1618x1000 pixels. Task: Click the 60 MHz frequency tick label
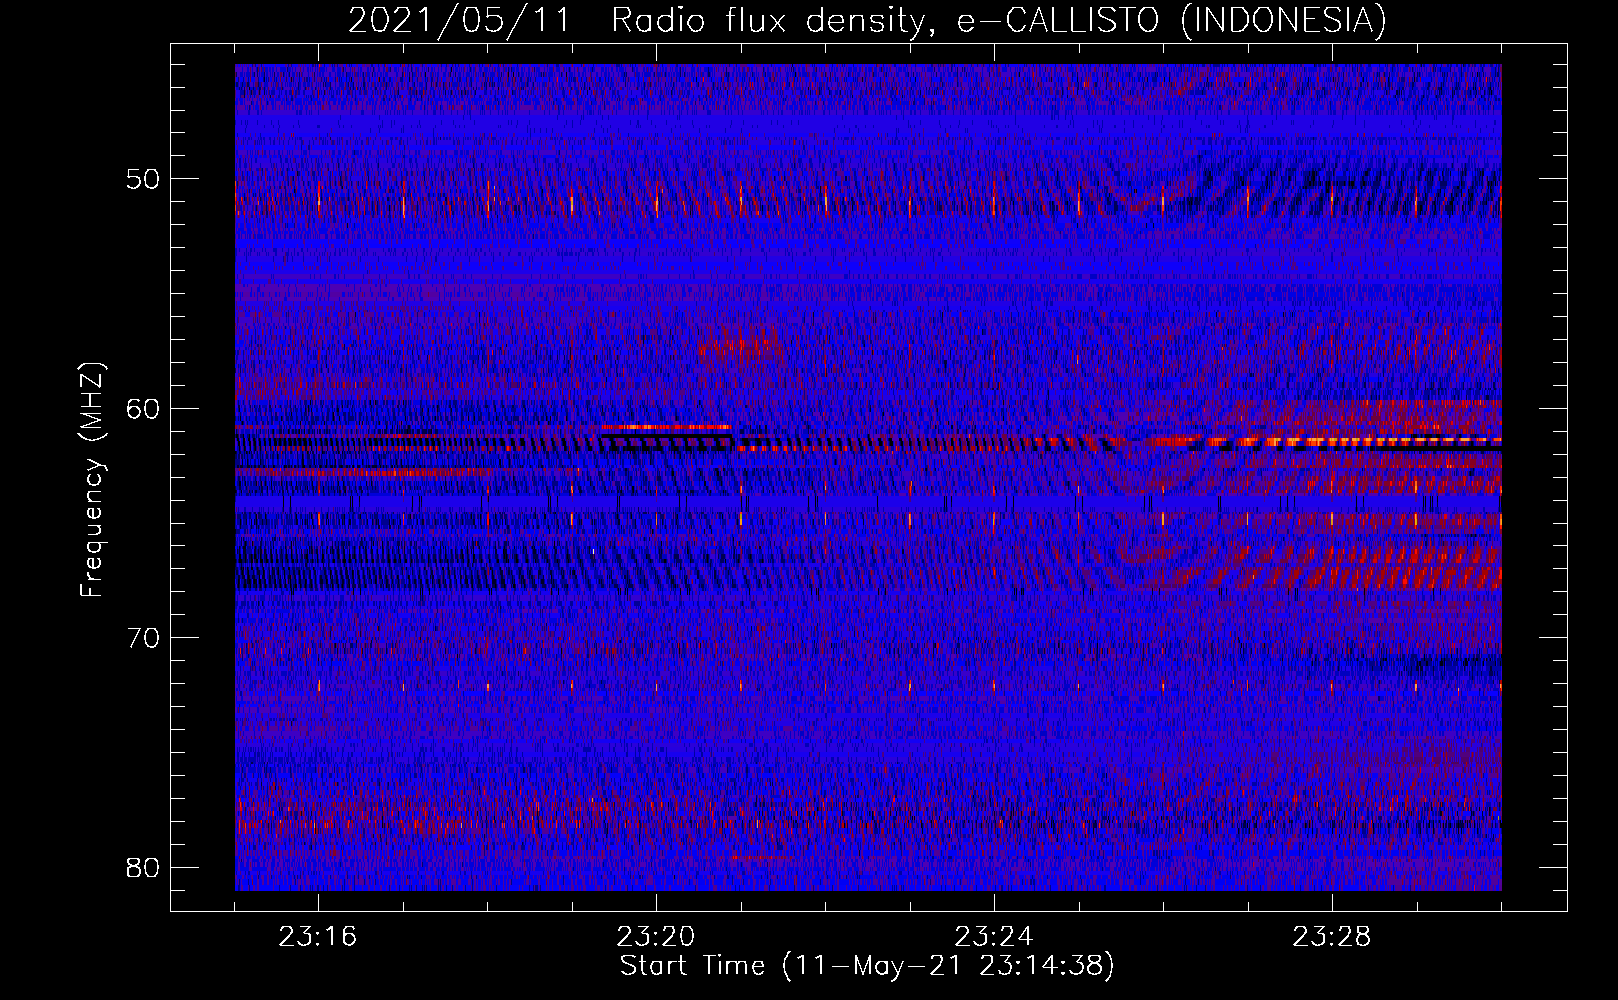(x=143, y=409)
